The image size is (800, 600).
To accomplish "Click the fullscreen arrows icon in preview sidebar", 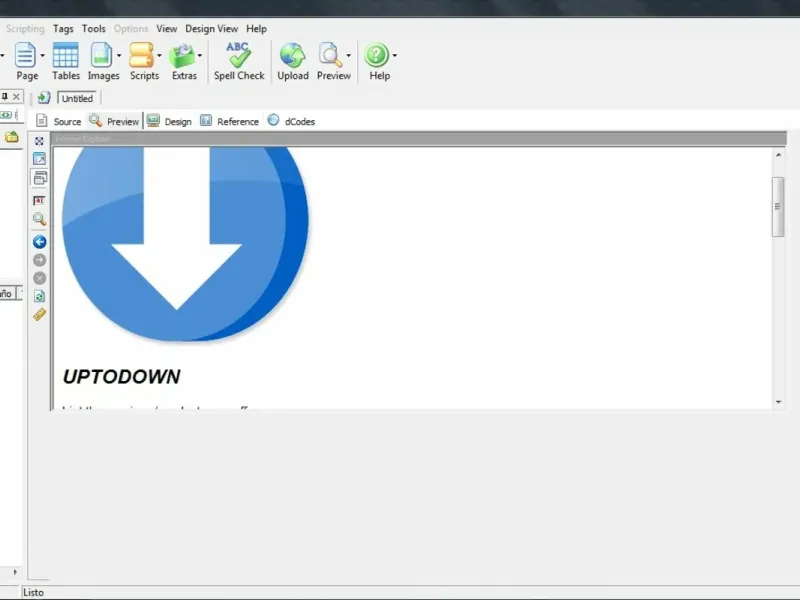I will click(x=39, y=141).
